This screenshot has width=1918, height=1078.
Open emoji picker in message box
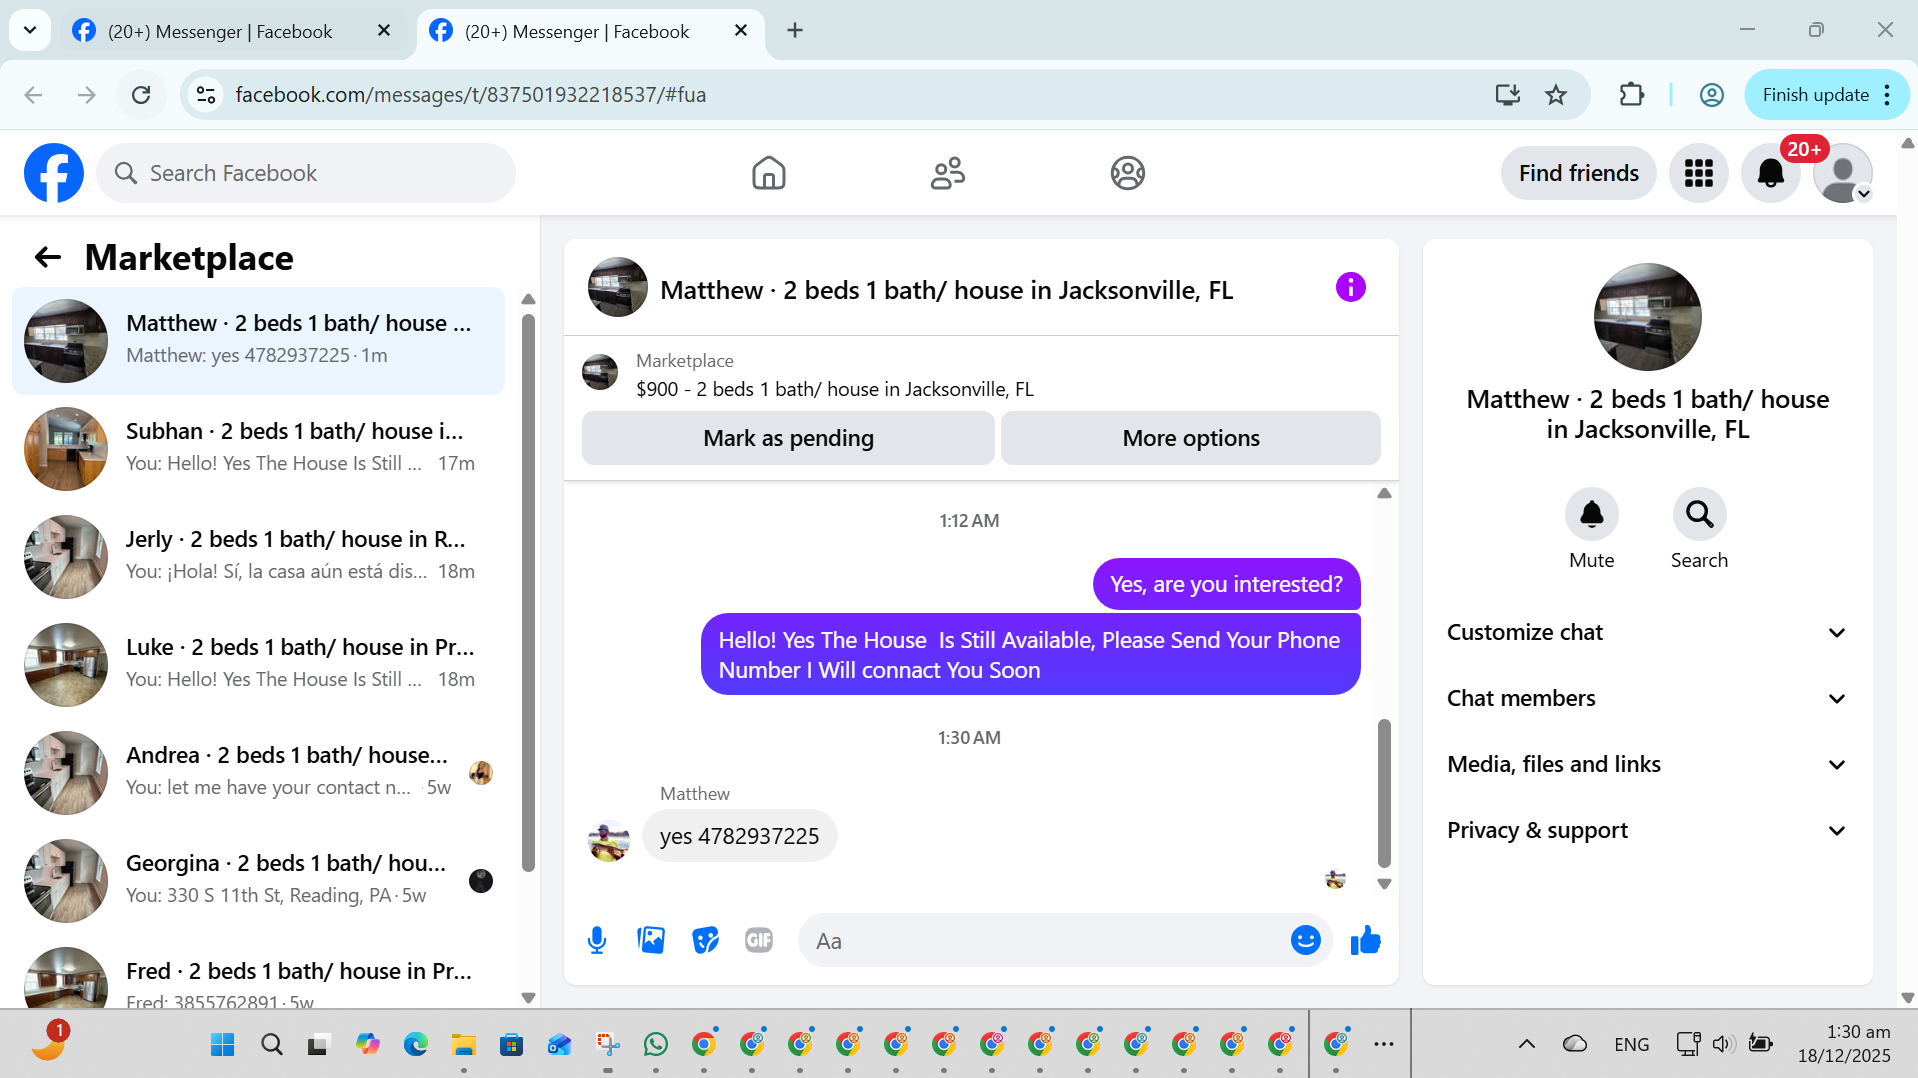click(1305, 941)
